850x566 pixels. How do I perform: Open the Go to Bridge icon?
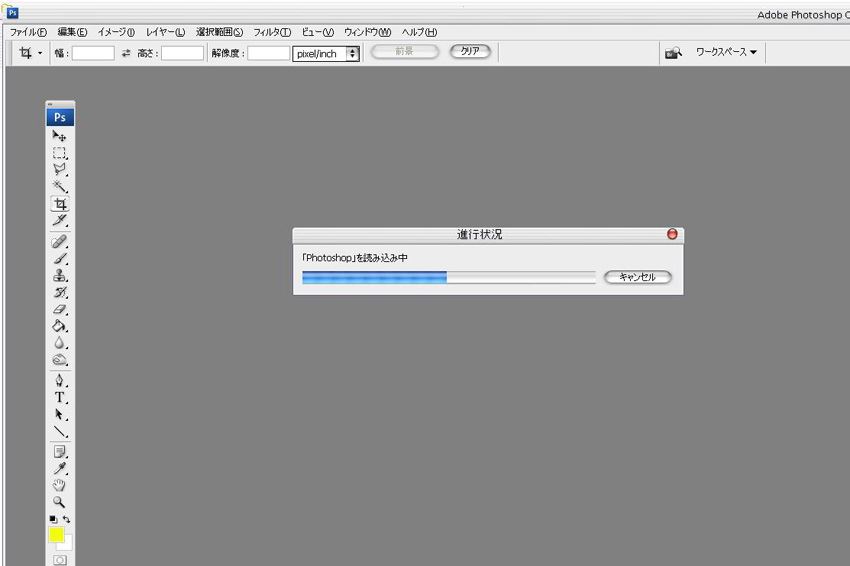pyautogui.click(x=673, y=53)
